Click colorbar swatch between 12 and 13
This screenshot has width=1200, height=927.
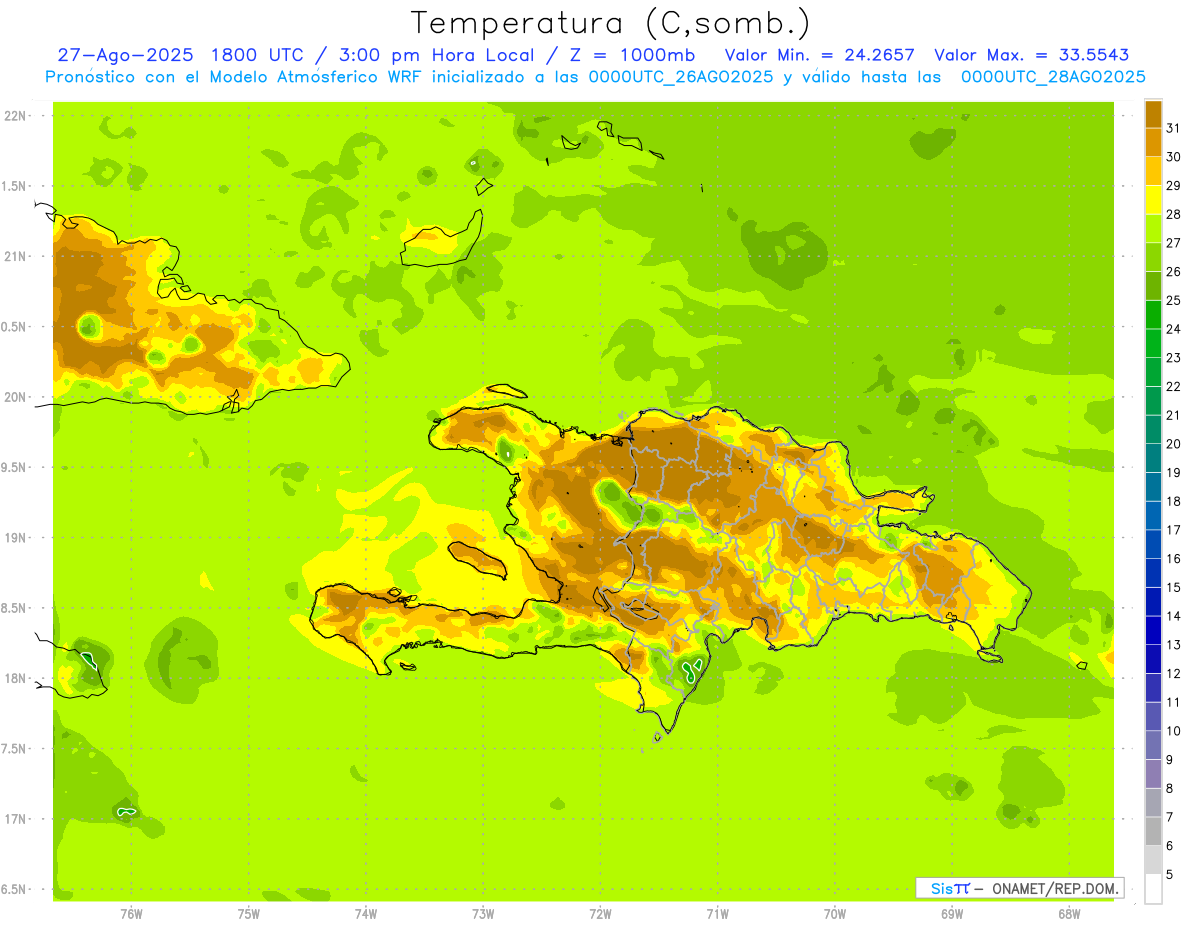pos(1153,659)
